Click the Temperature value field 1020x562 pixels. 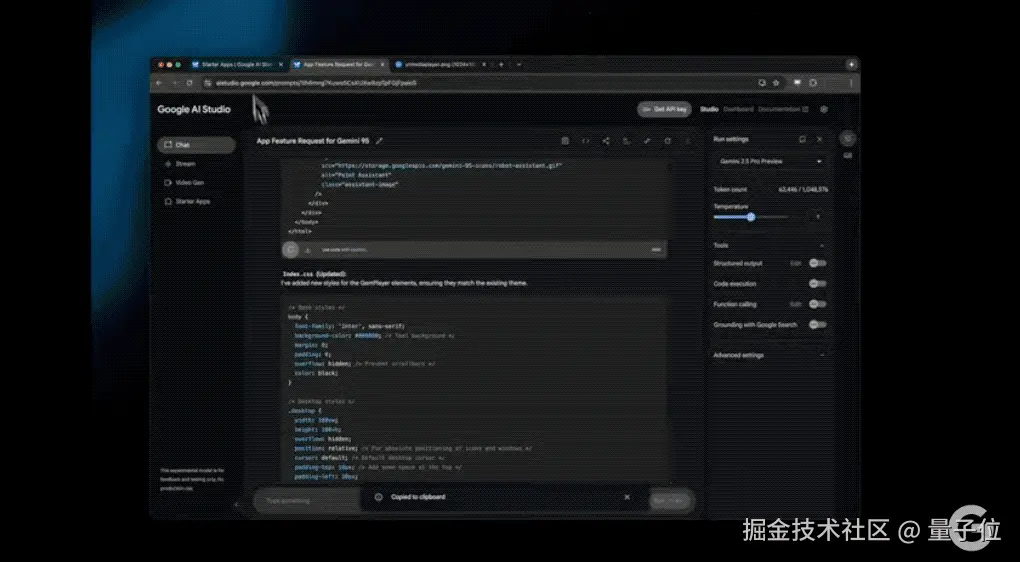point(818,217)
